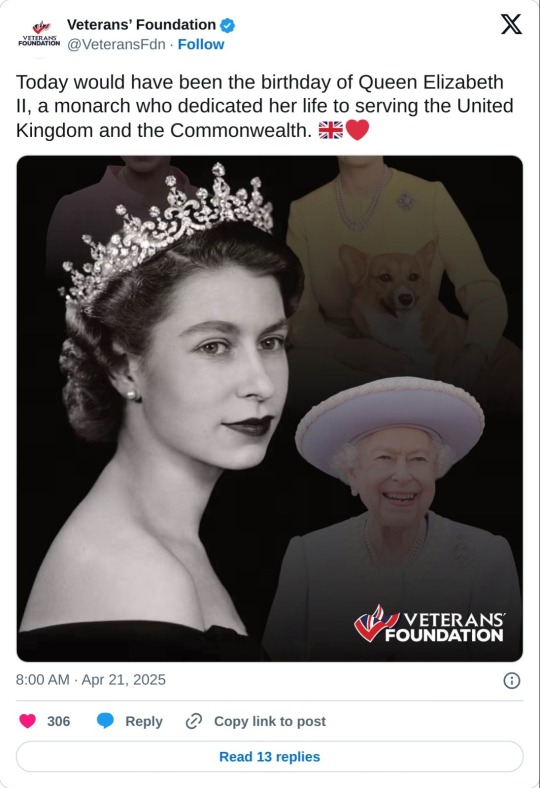The image size is (540, 788).
Task: Select Copy link to post
Action: click(270, 721)
